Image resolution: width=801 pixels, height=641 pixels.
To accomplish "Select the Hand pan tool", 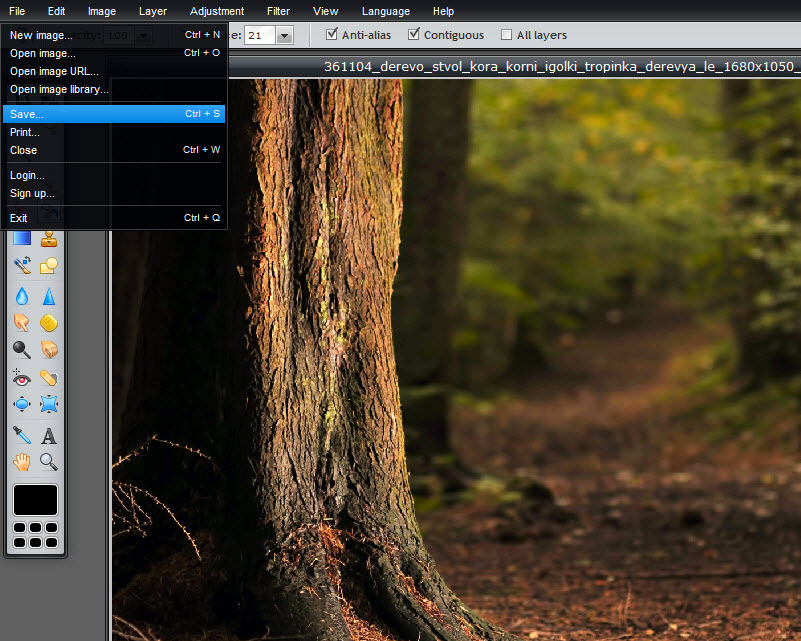I will (22, 462).
